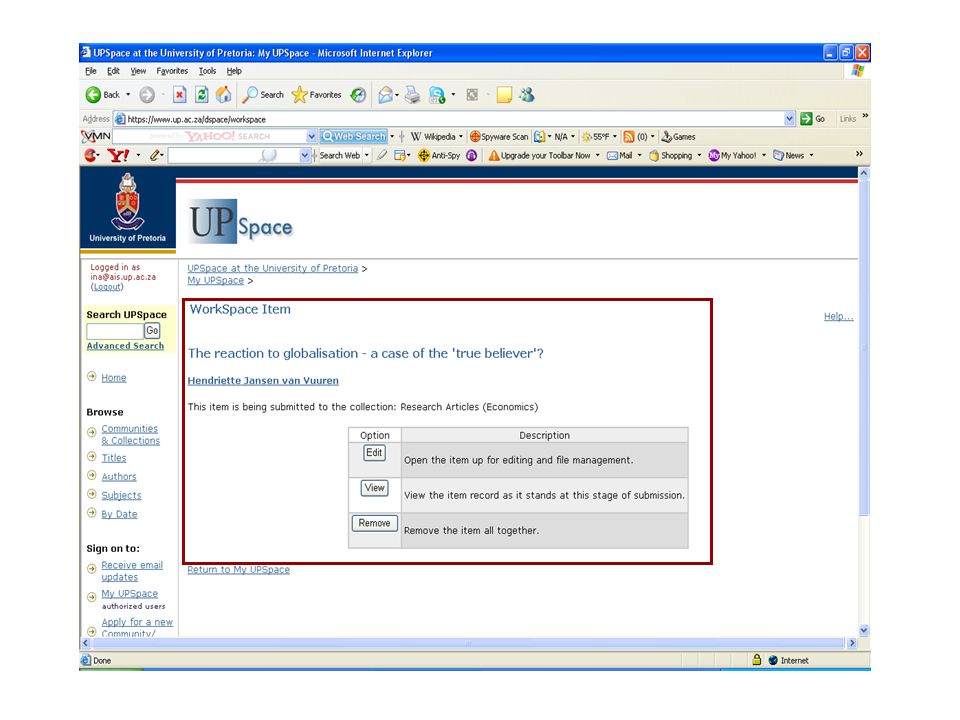Click inside the Search UPSpace text field
This screenshot has height=720, width=960.
114,331
